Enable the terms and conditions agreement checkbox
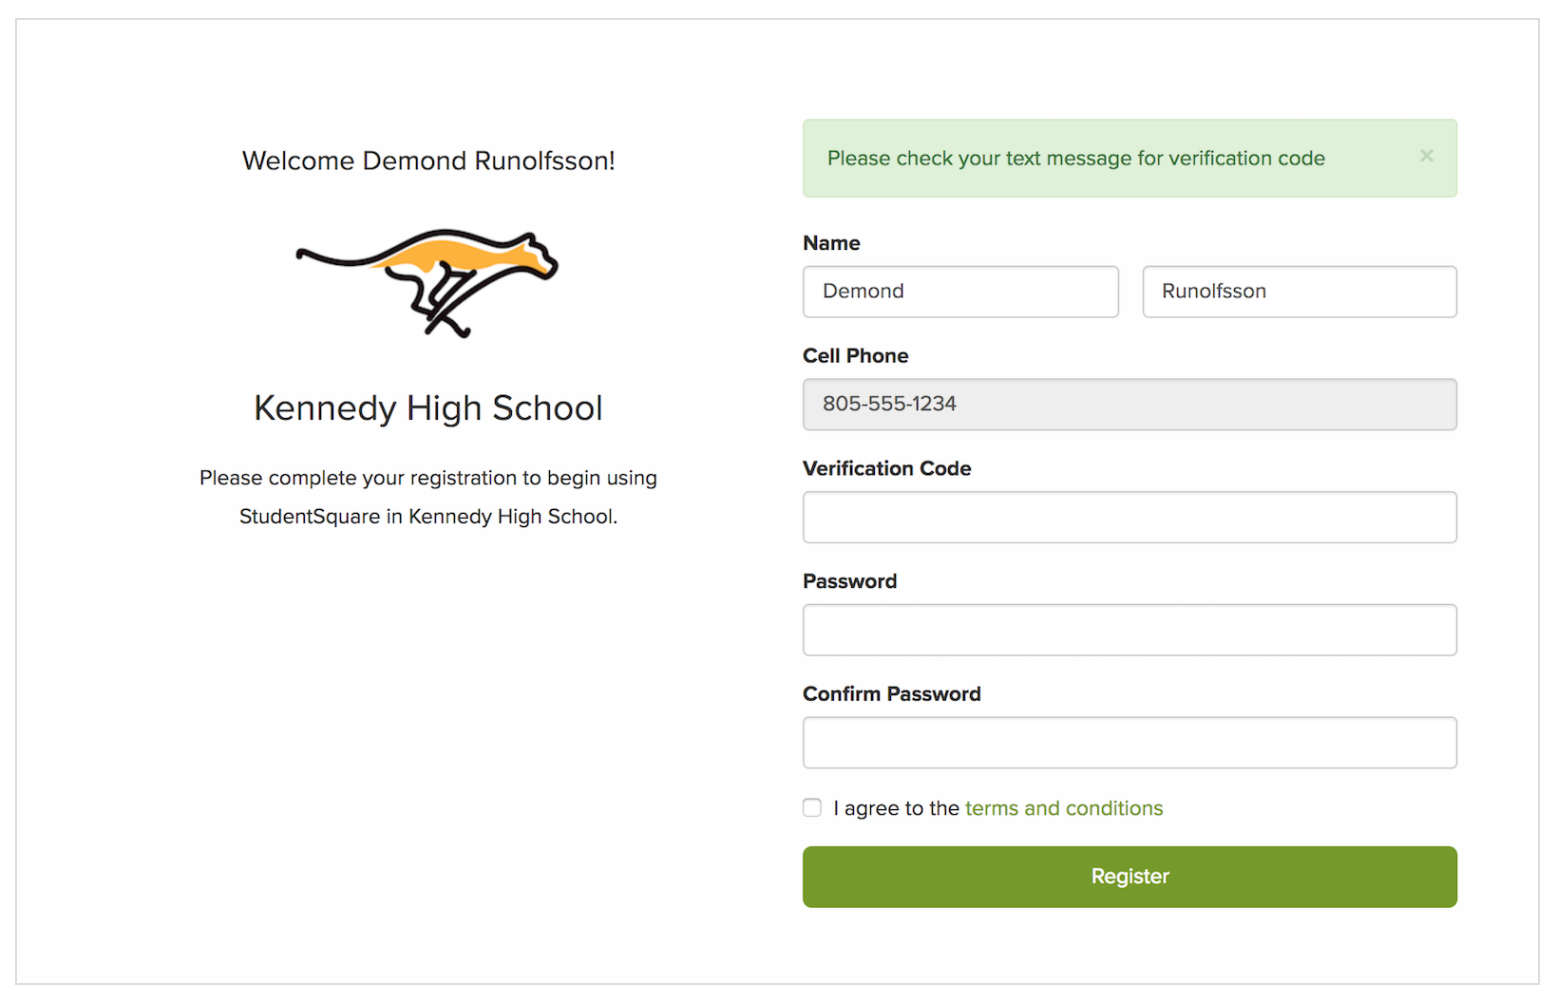Screen dimensions: 1557x1004 811,807
